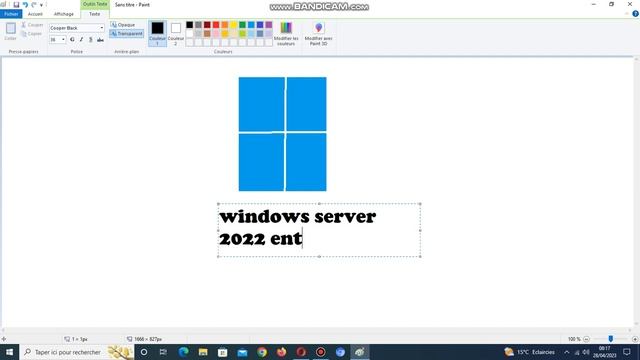Select the Texte ribbon tab

point(95,14)
